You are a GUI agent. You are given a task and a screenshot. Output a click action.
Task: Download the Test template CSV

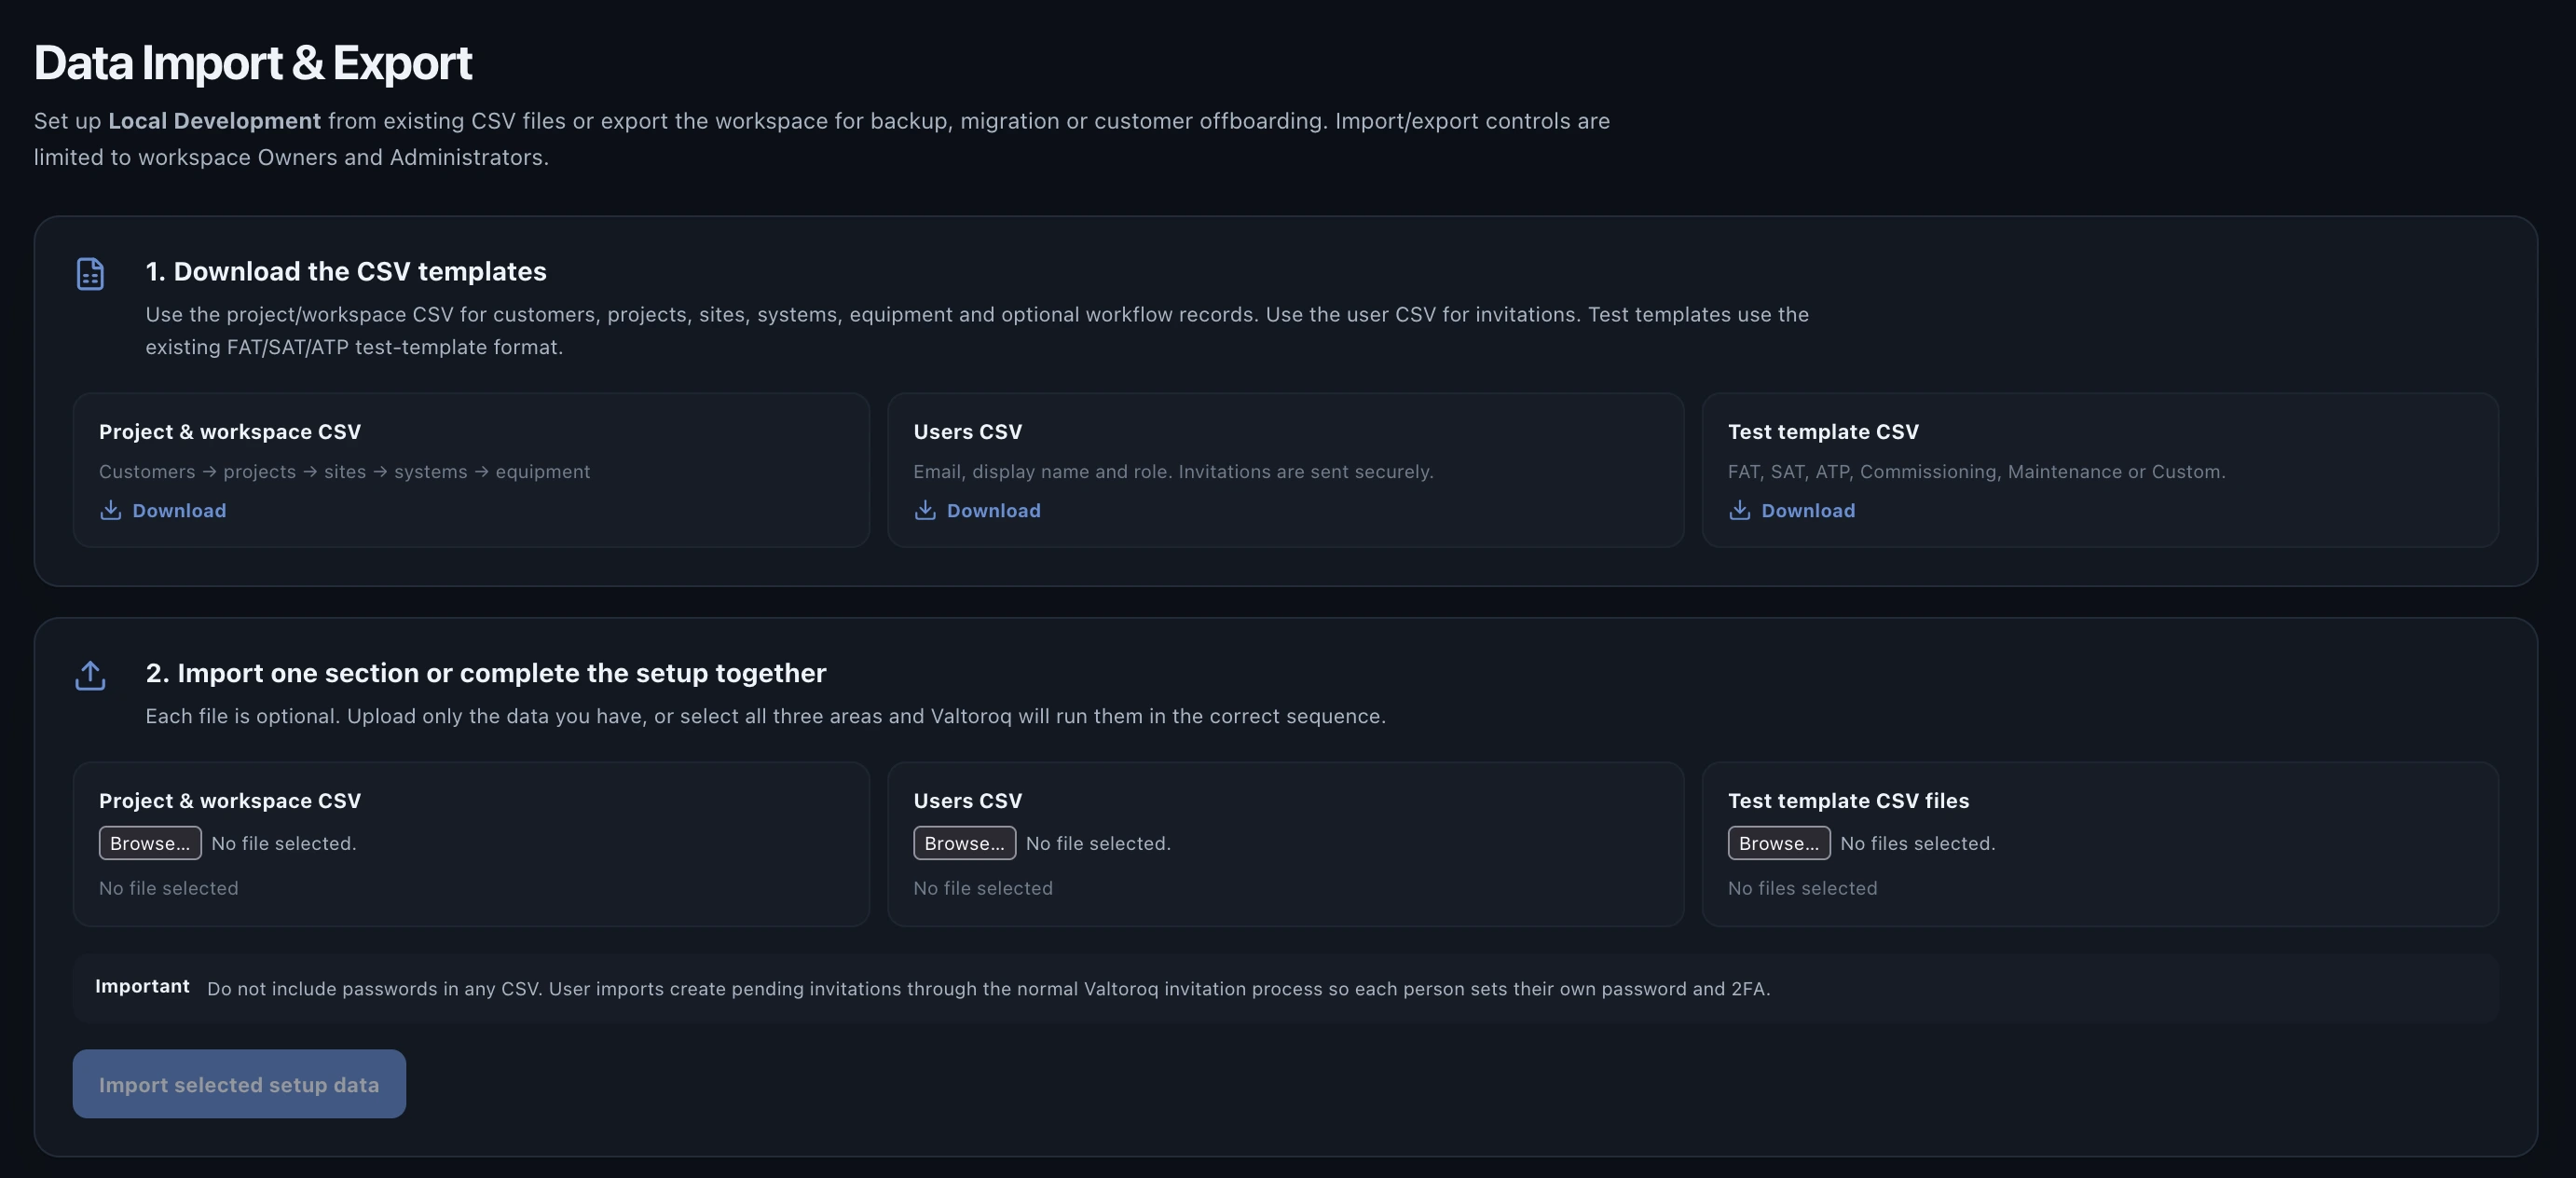coord(1792,510)
